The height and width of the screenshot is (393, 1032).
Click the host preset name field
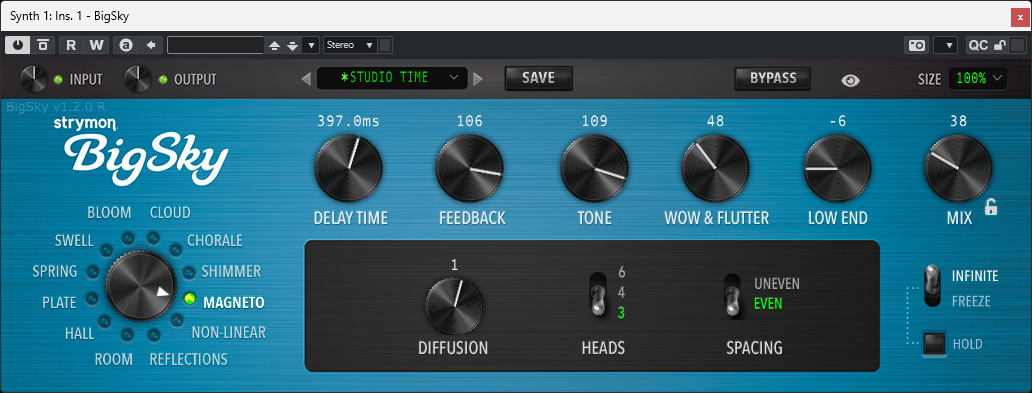click(x=215, y=45)
